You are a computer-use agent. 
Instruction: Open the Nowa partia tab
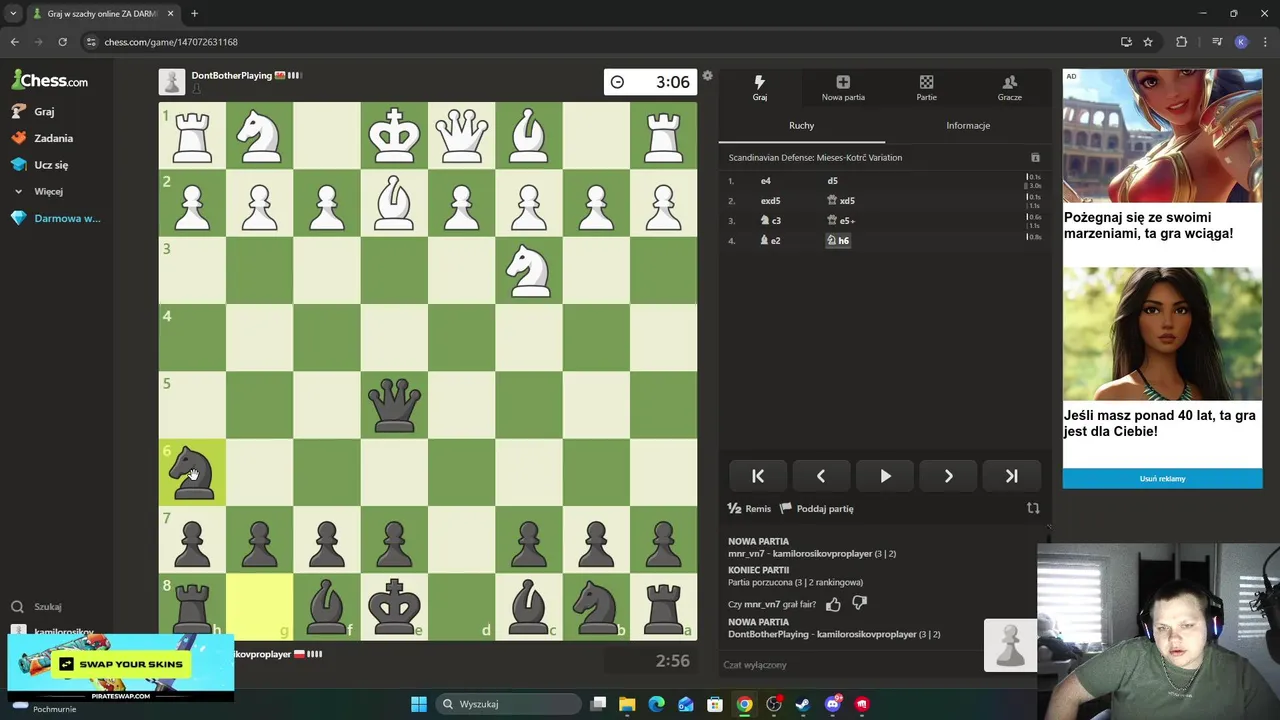click(x=843, y=88)
